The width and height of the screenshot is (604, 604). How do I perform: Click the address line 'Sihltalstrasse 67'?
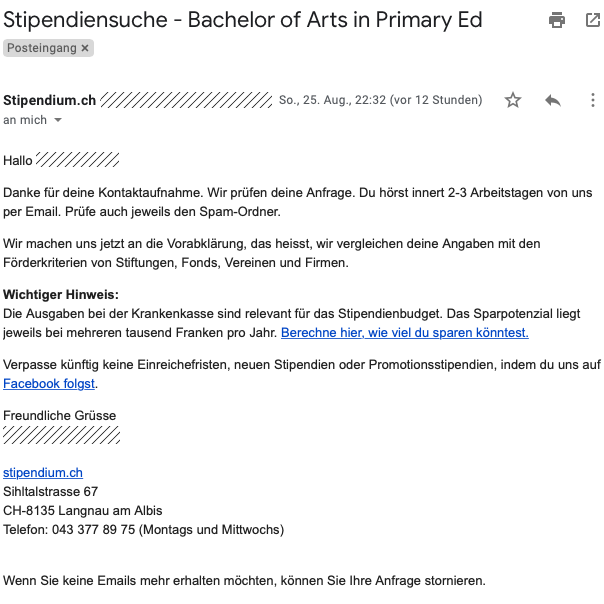tap(51, 491)
